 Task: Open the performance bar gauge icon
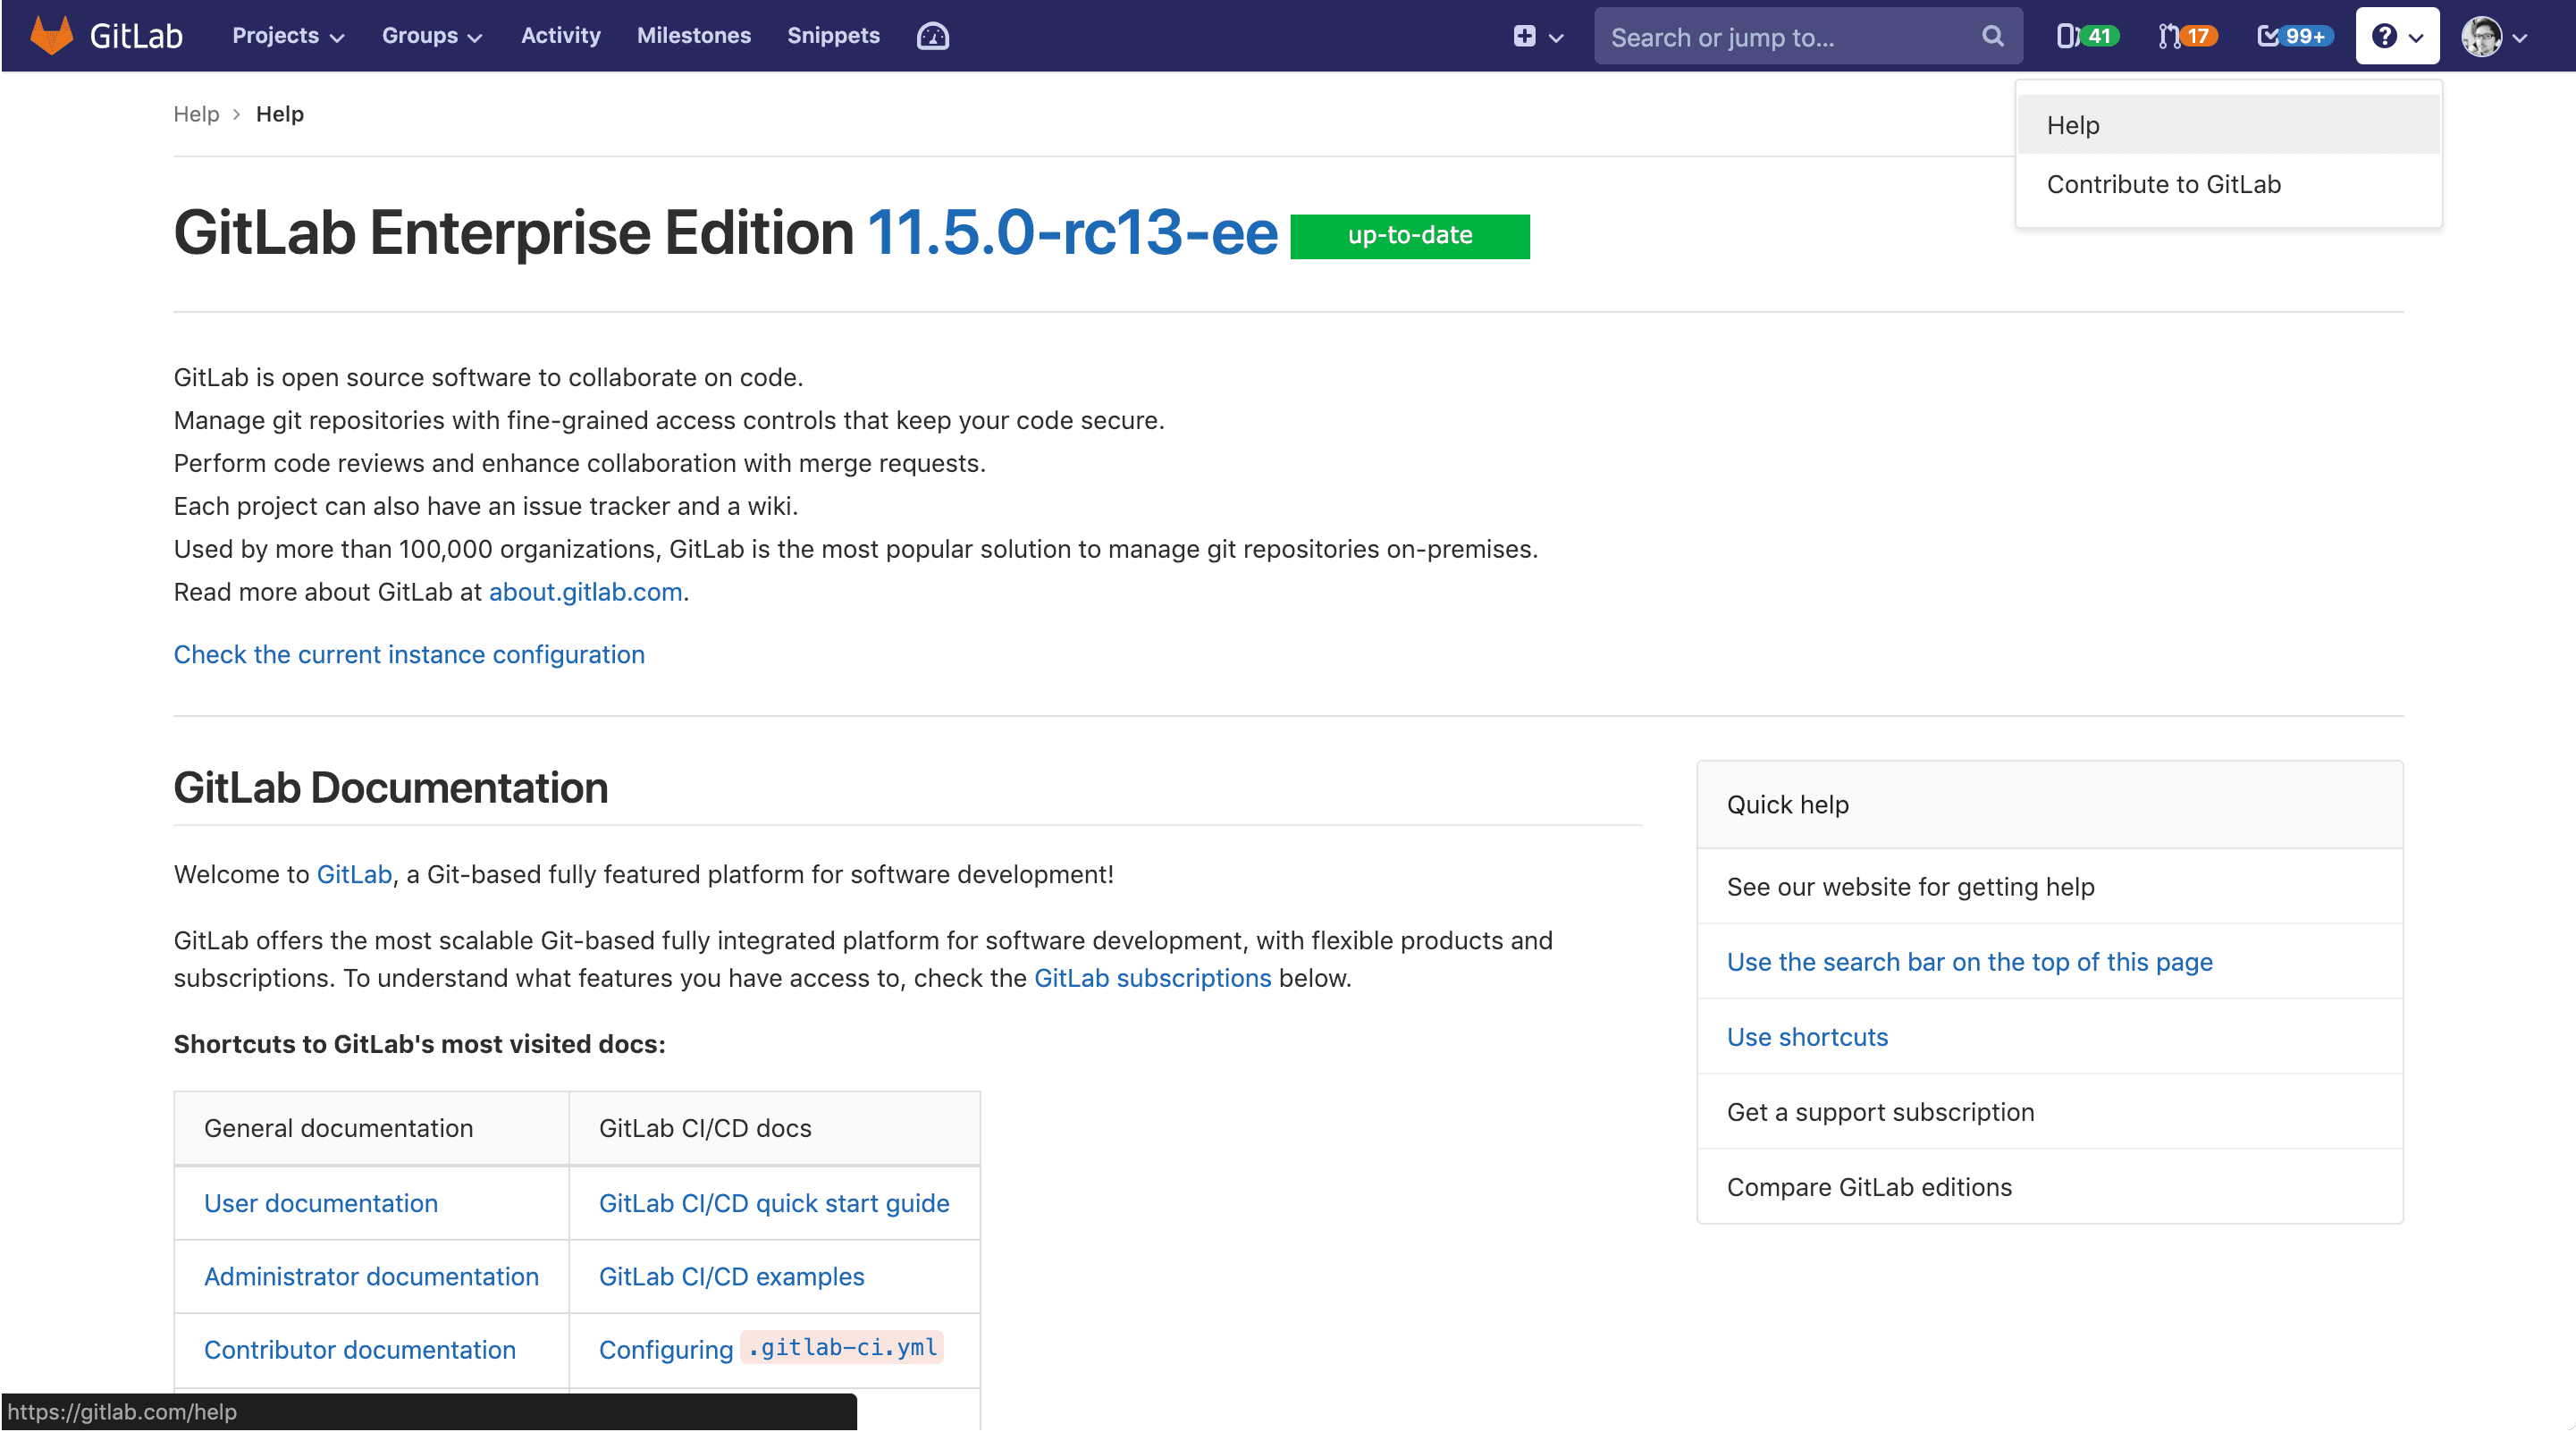pyautogui.click(x=932, y=36)
